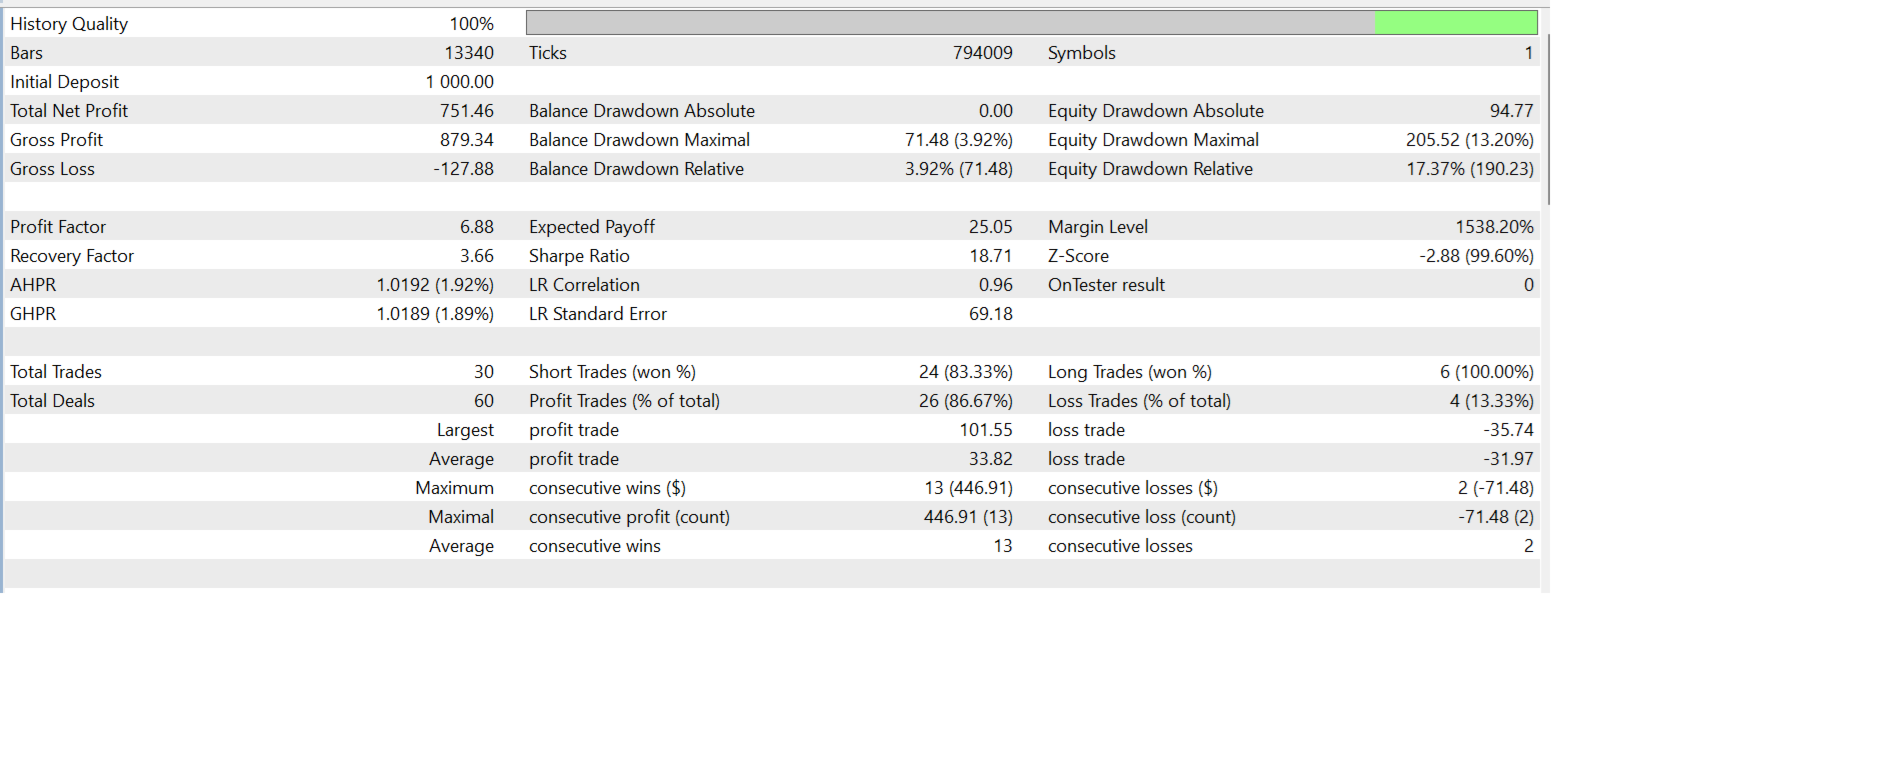Select the value "205.52 (13.20%)"

pyautogui.click(x=1469, y=140)
